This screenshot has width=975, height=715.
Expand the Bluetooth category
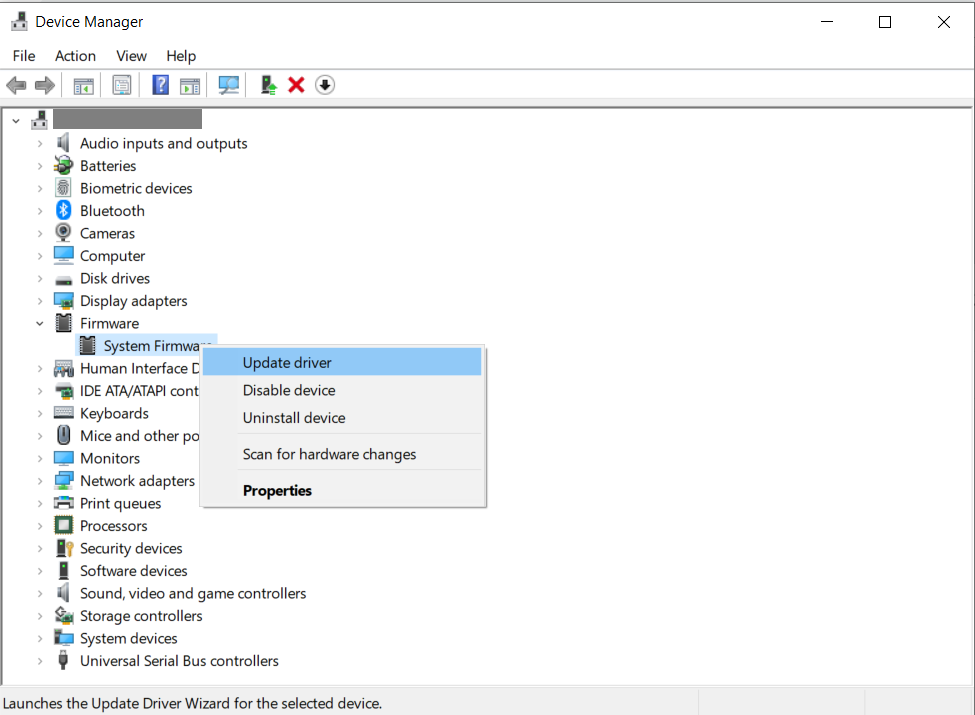pos(40,210)
